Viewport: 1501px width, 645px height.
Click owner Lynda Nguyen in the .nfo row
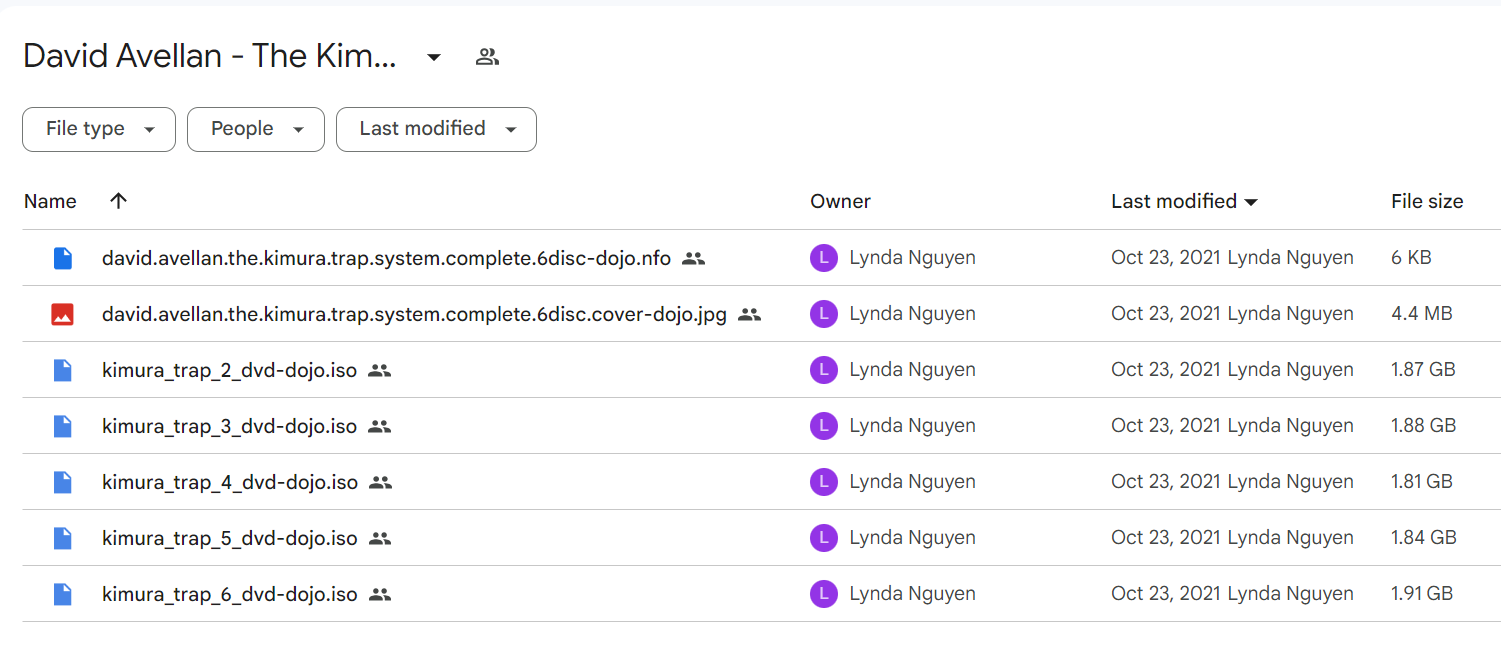point(912,258)
